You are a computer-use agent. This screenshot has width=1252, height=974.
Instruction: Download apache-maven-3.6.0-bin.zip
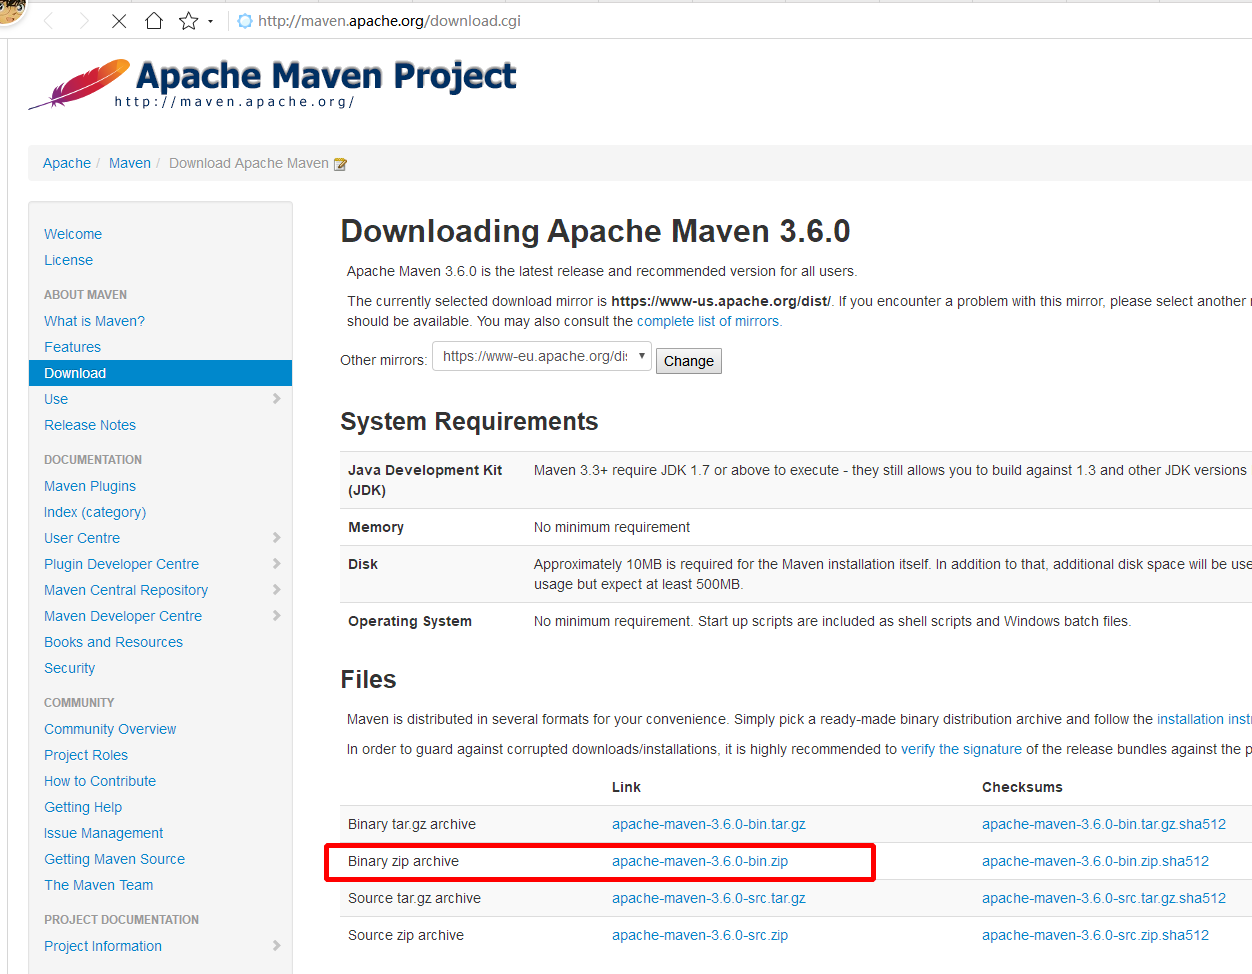(x=700, y=861)
